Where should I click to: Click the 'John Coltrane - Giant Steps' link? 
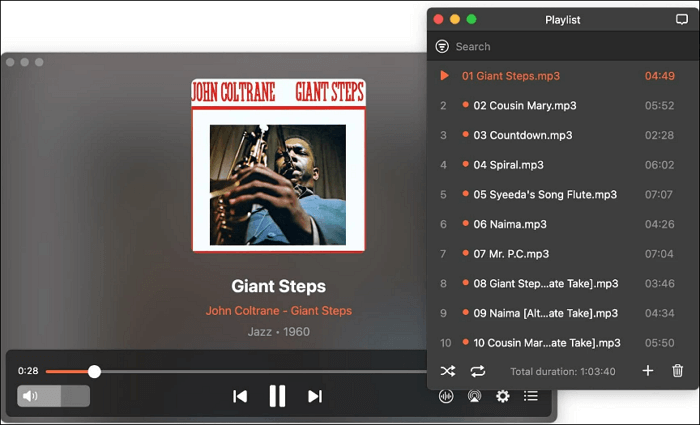(x=279, y=311)
